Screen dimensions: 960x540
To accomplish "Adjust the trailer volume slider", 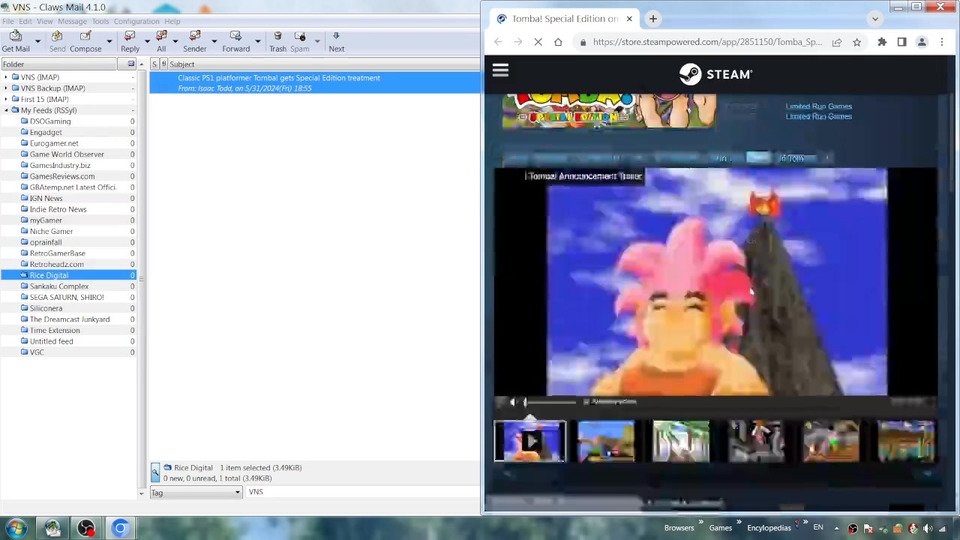I will coord(550,402).
